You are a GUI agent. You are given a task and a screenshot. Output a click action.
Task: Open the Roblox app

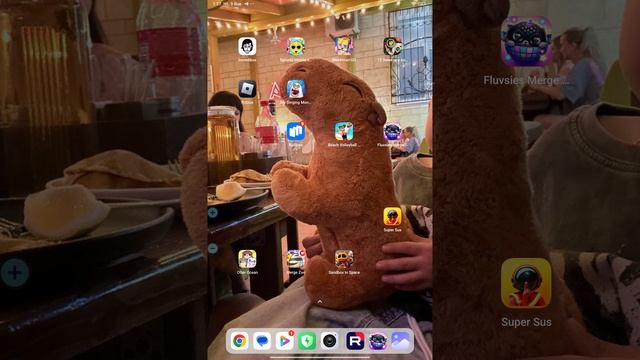247,89
